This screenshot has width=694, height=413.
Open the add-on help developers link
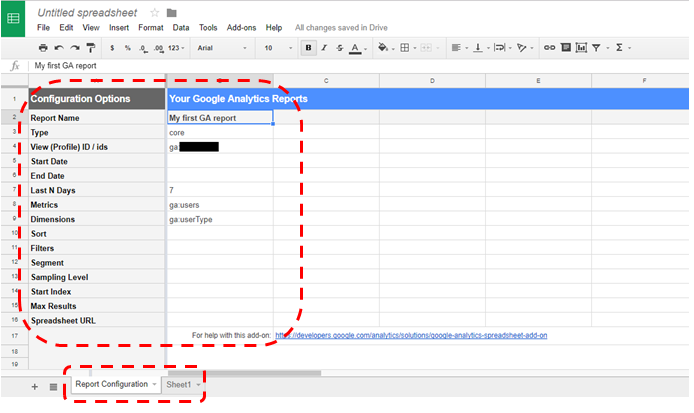(411, 335)
